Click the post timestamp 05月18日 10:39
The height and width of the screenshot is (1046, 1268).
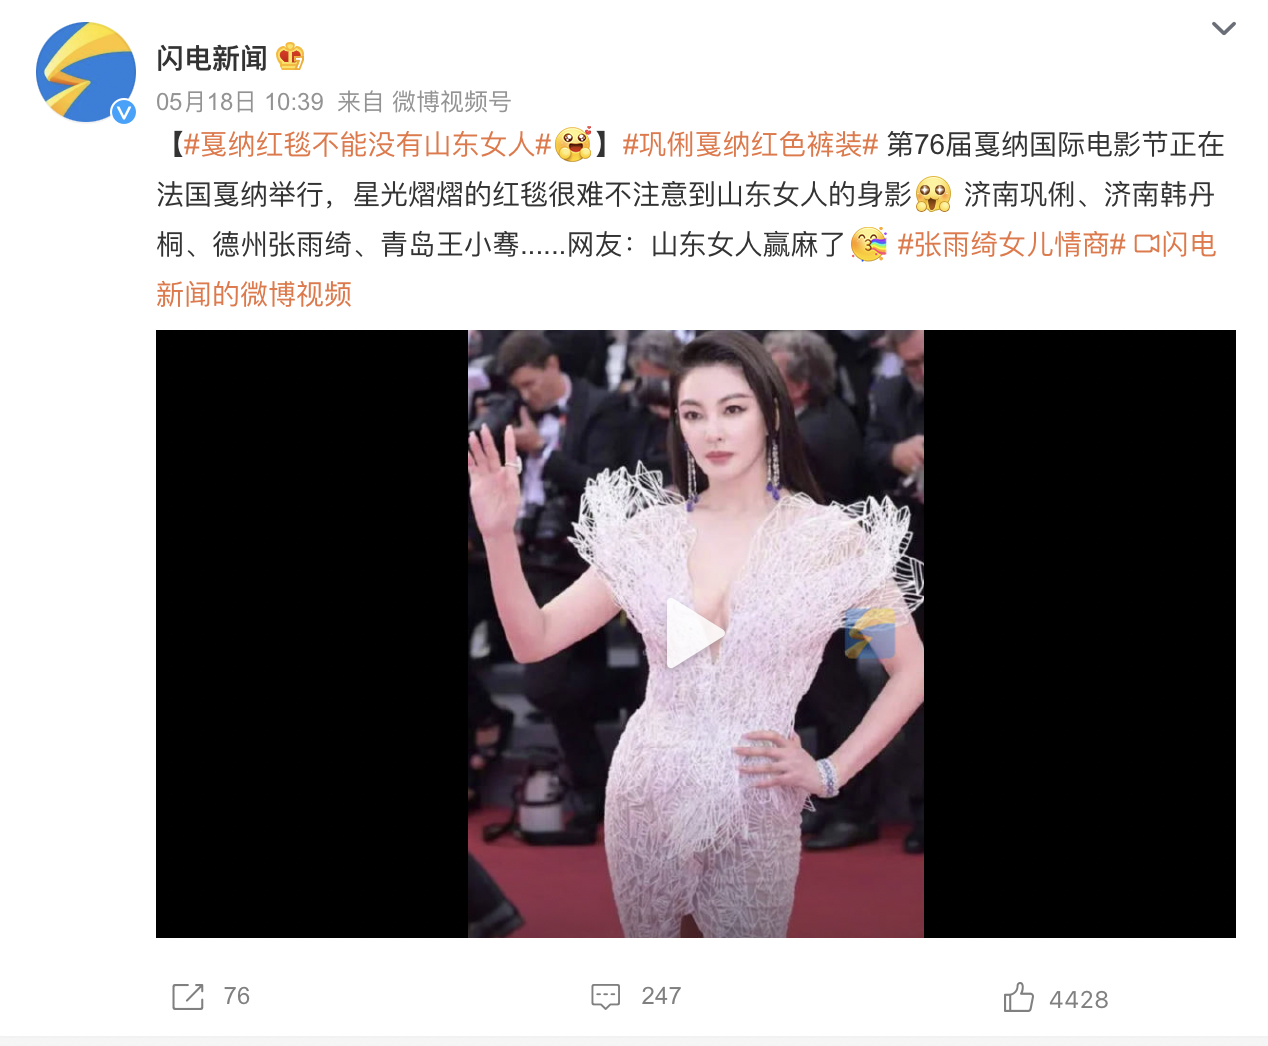[x=240, y=102]
